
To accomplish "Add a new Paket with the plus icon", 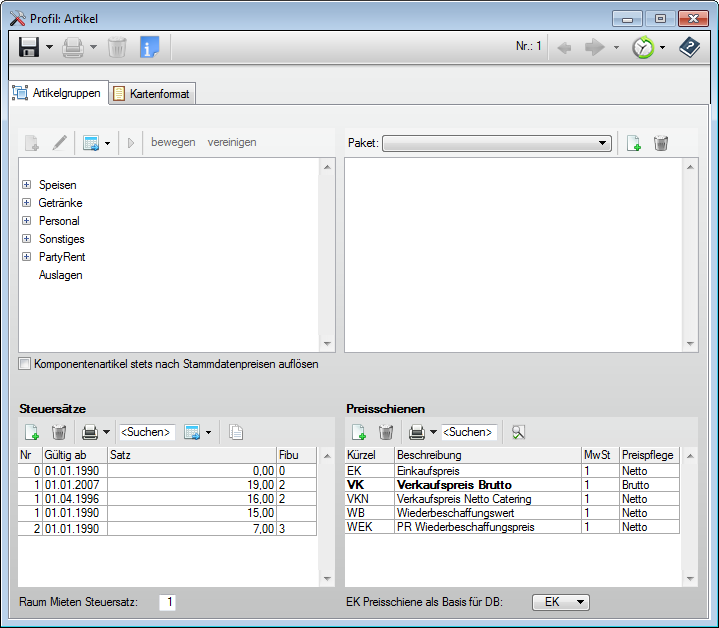I will point(633,143).
